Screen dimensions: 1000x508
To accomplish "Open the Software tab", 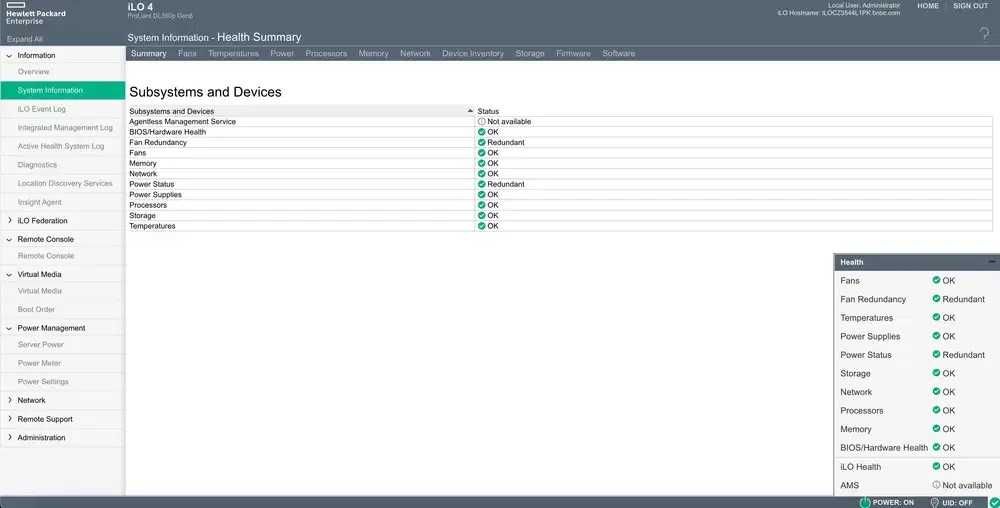I will click(x=619, y=54).
